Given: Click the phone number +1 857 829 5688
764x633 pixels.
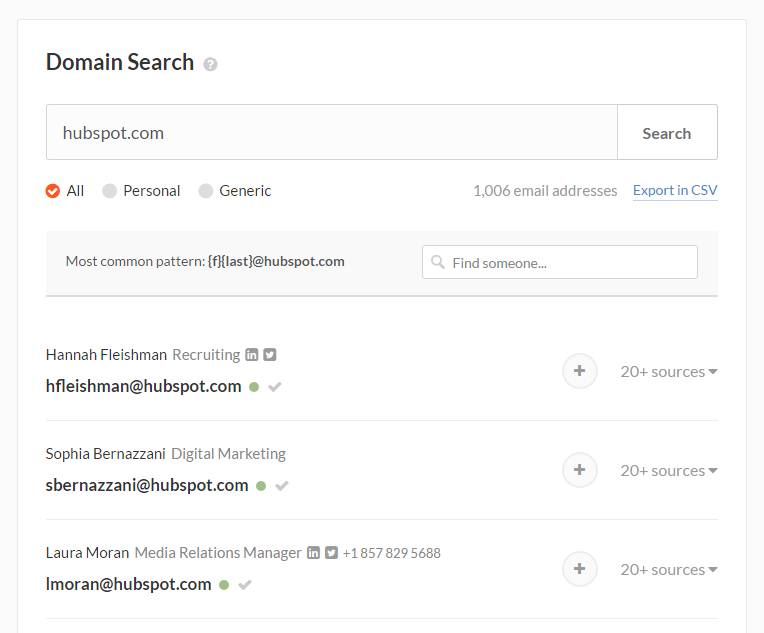Looking at the screenshot, I should [x=391, y=553].
